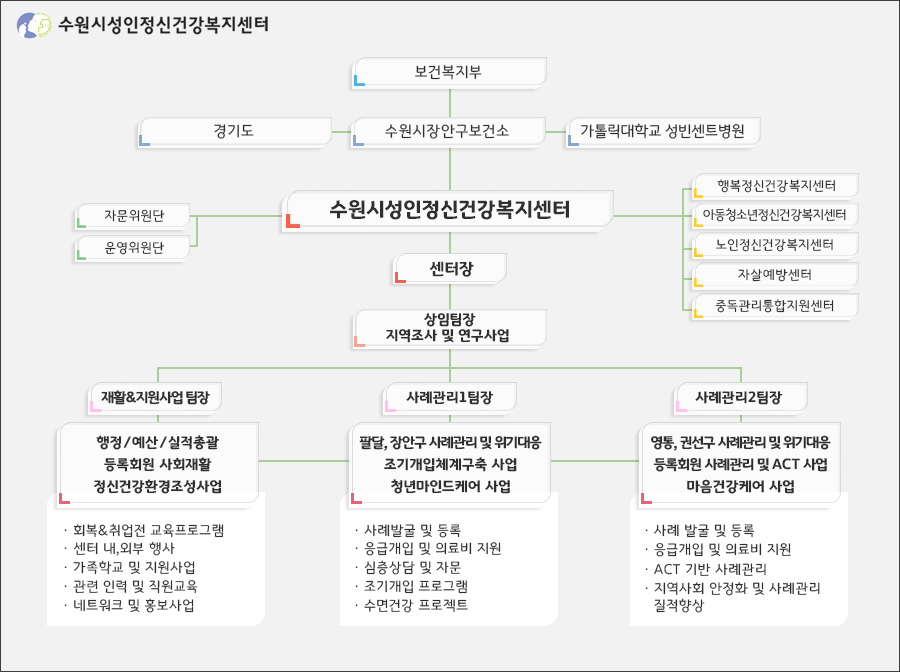
Task: Click 수면건강 프로젝트 item
Action: (416, 605)
